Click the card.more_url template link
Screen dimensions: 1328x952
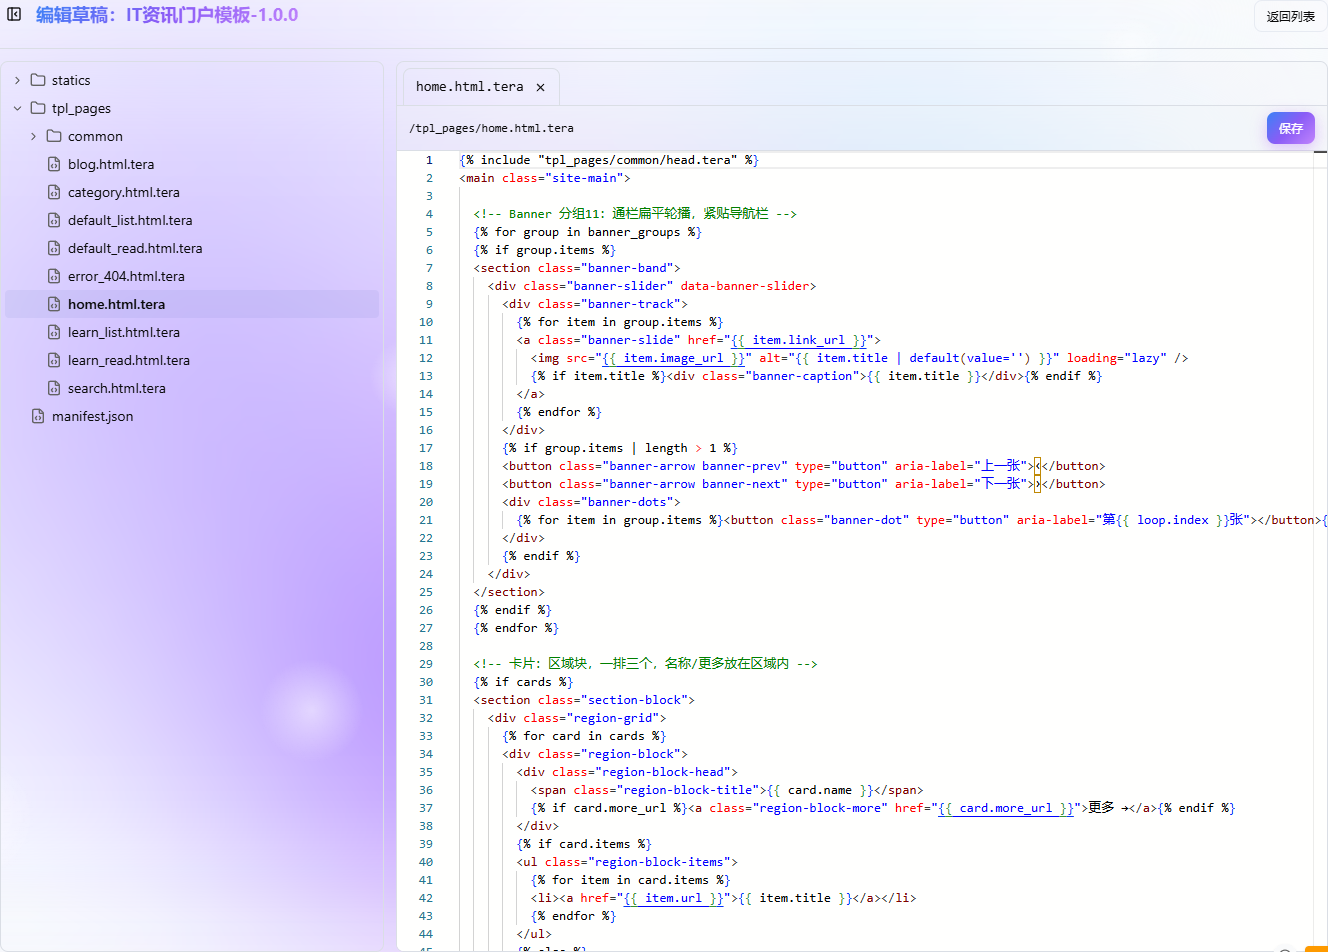(x=1006, y=808)
